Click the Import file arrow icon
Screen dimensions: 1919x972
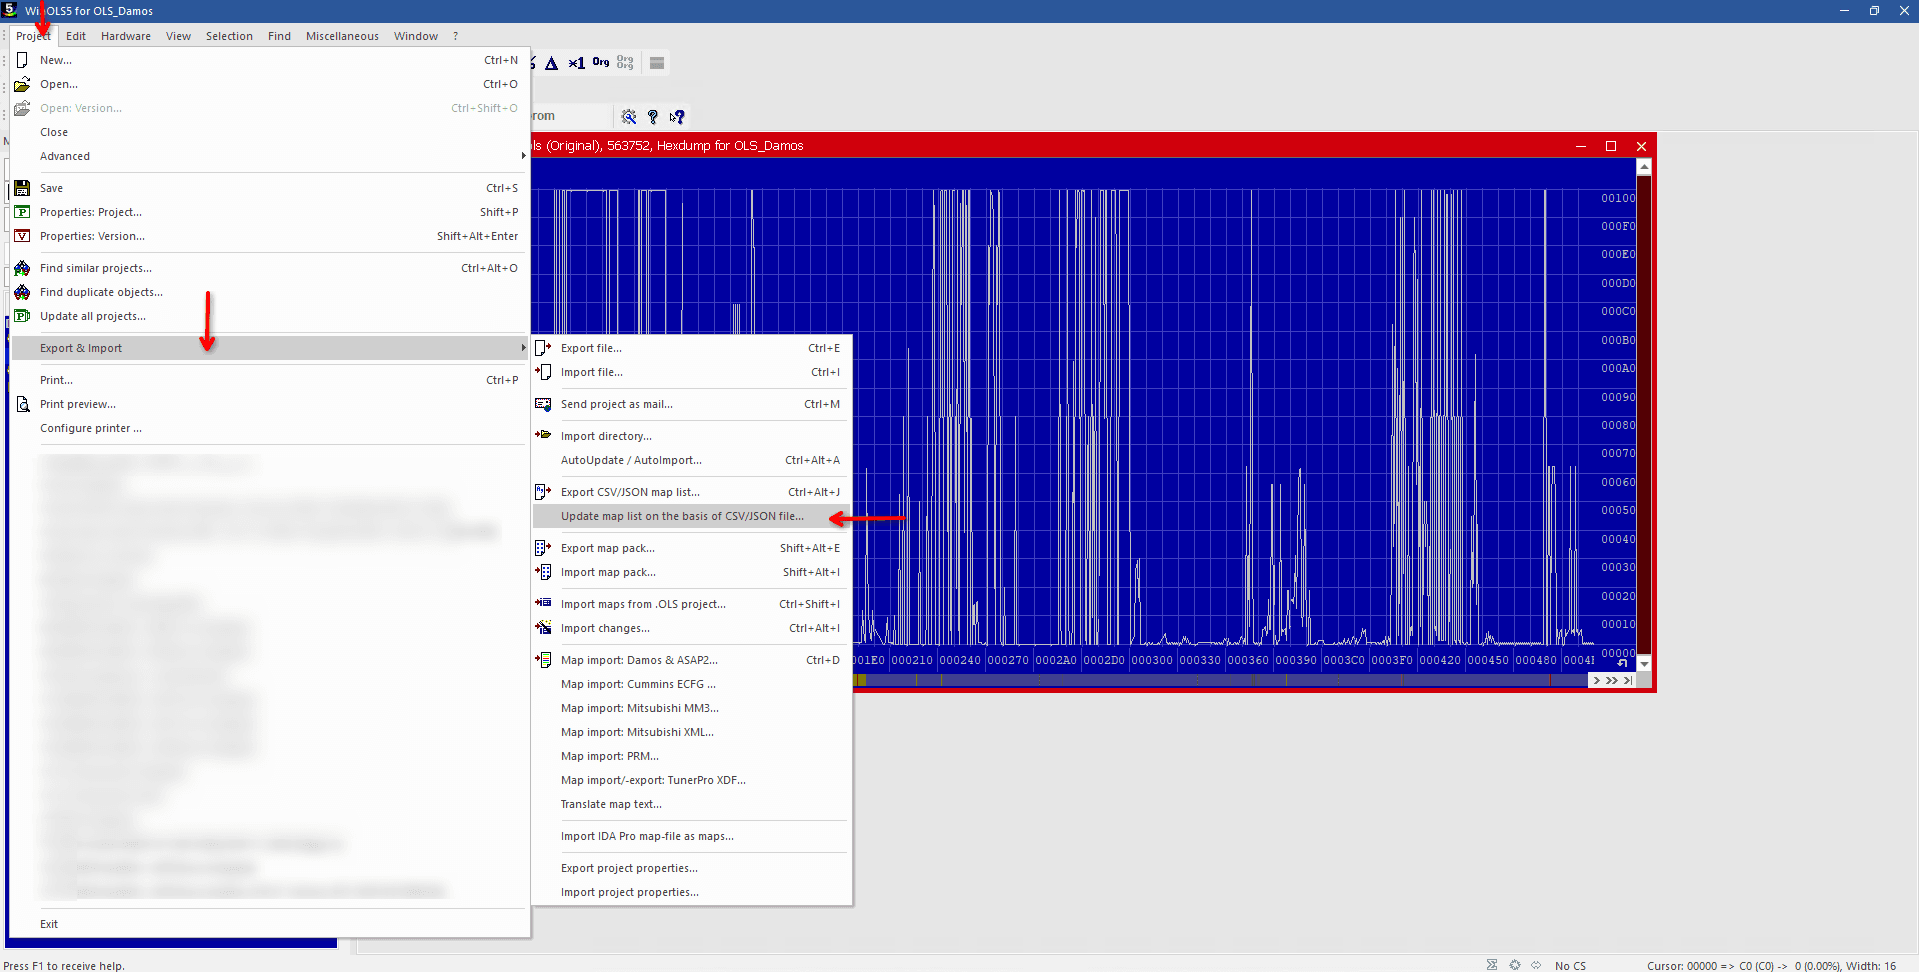(x=543, y=372)
